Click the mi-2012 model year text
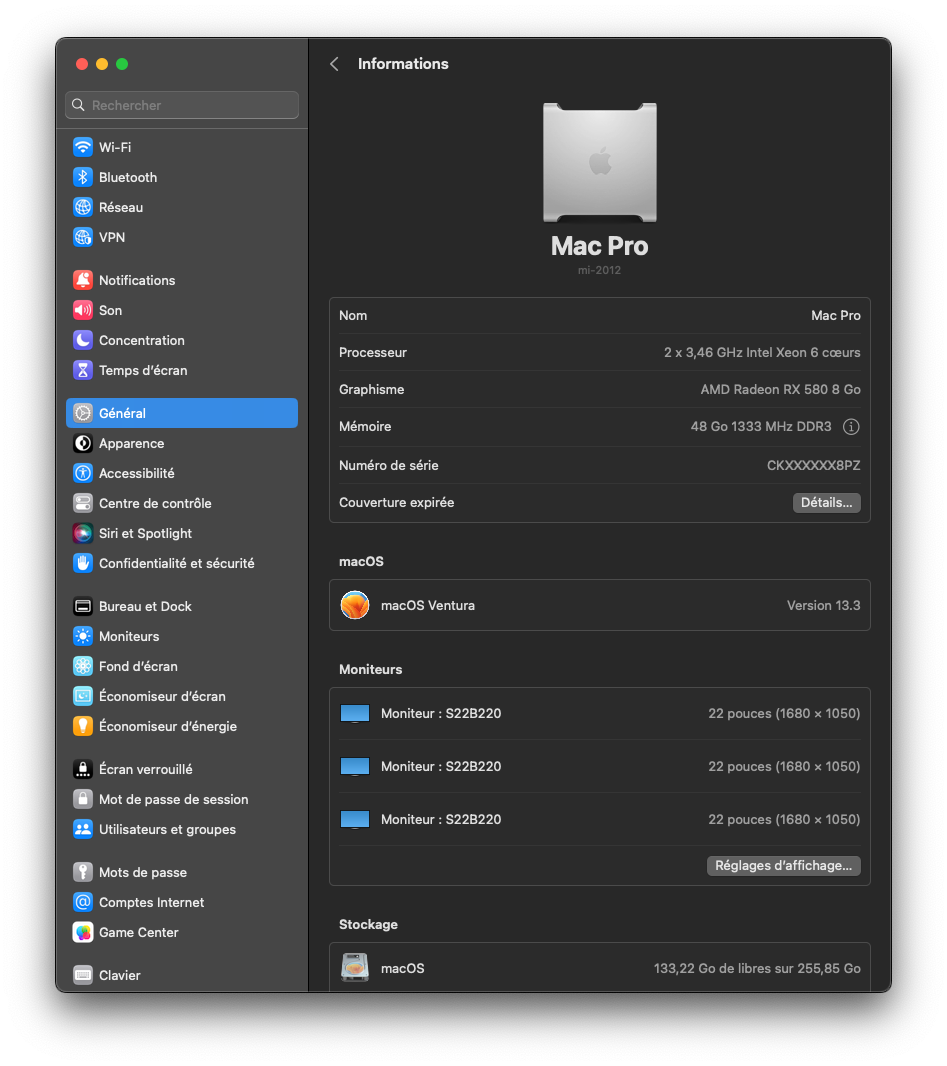The width and height of the screenshot is (947, 1066). click(x=600, y=270)
